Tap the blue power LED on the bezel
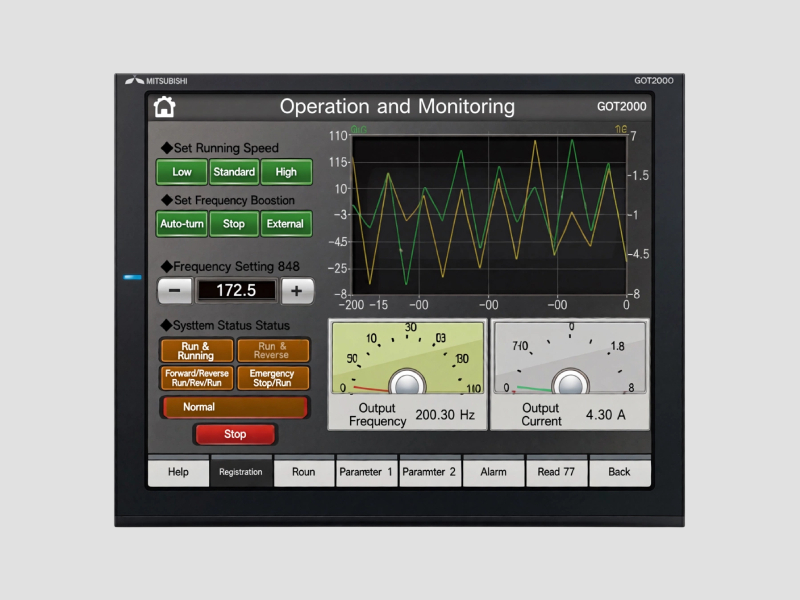 tap(133, 277)
